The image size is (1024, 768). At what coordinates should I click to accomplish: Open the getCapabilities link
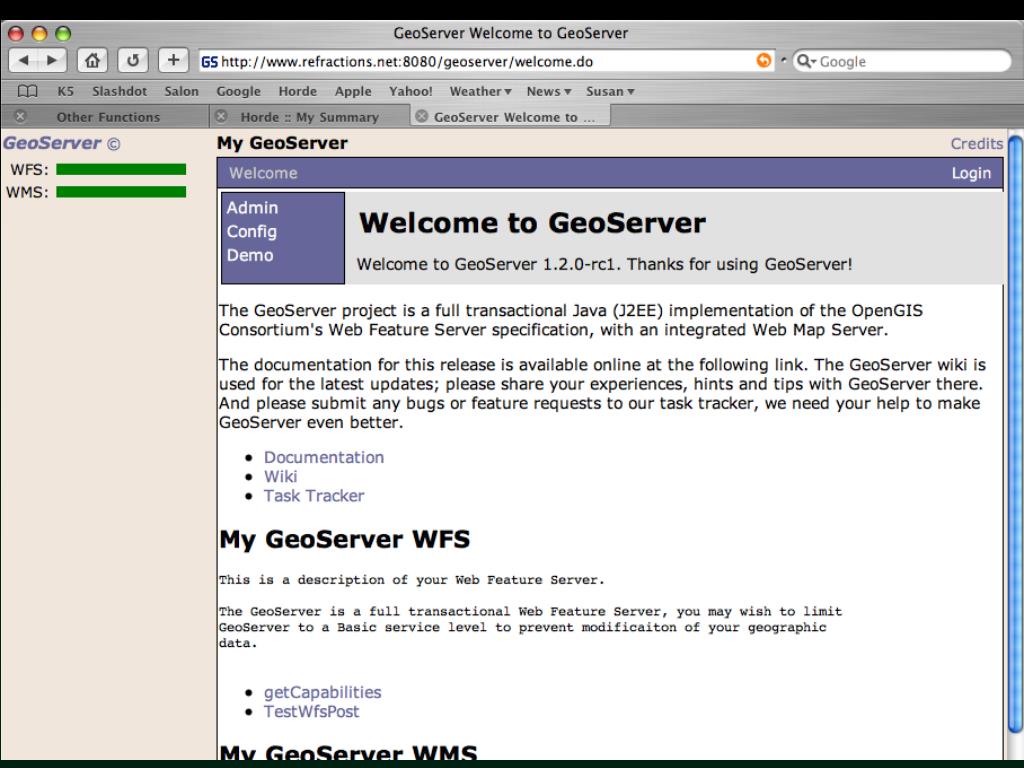tap(323, 692)
